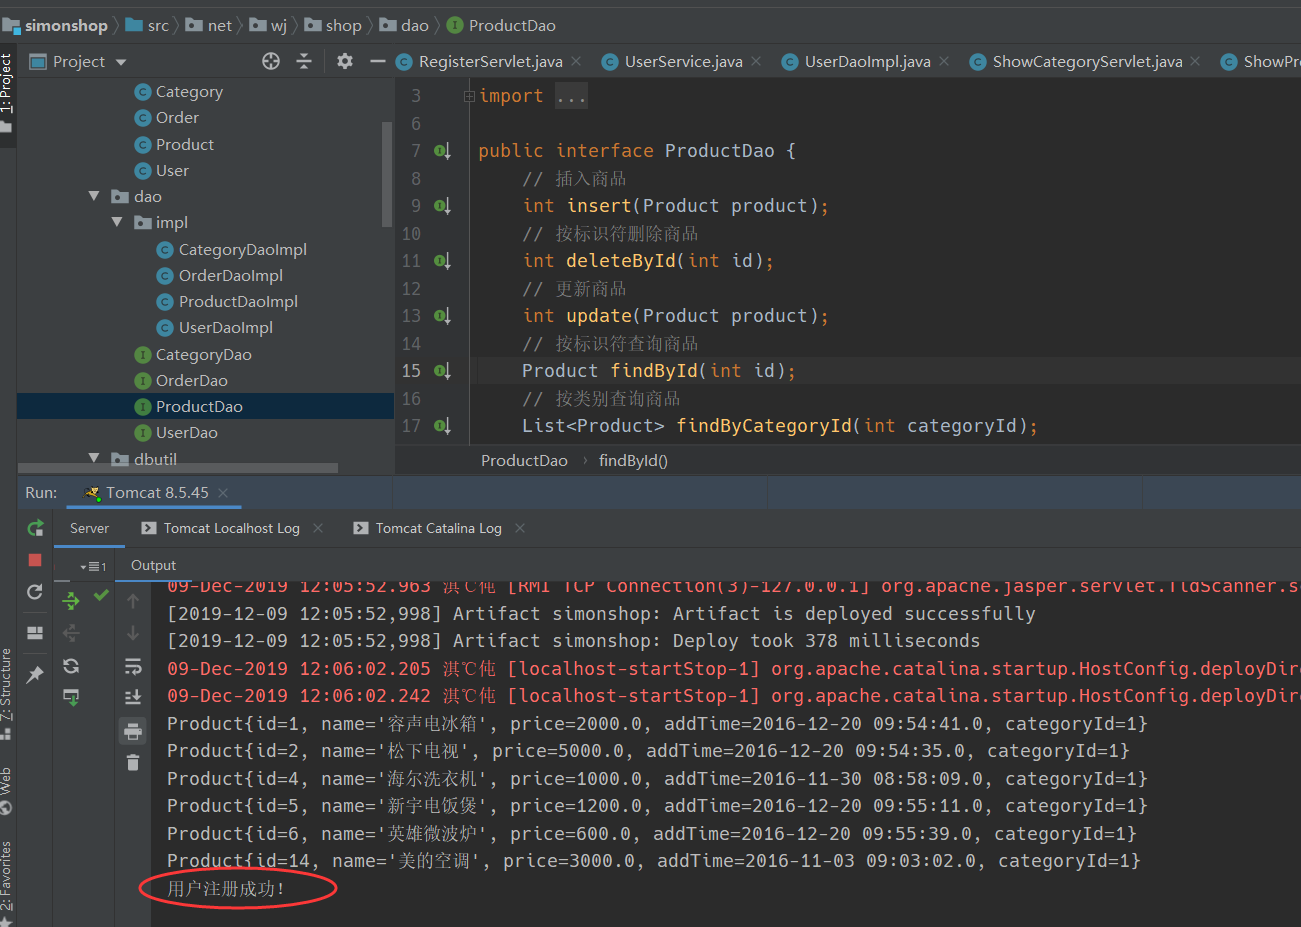The height and width of the screenshot is (927, 1301).
Task: Click the Down the stack trace arrow
Action: pyautogui.click(x=133, y=633)
